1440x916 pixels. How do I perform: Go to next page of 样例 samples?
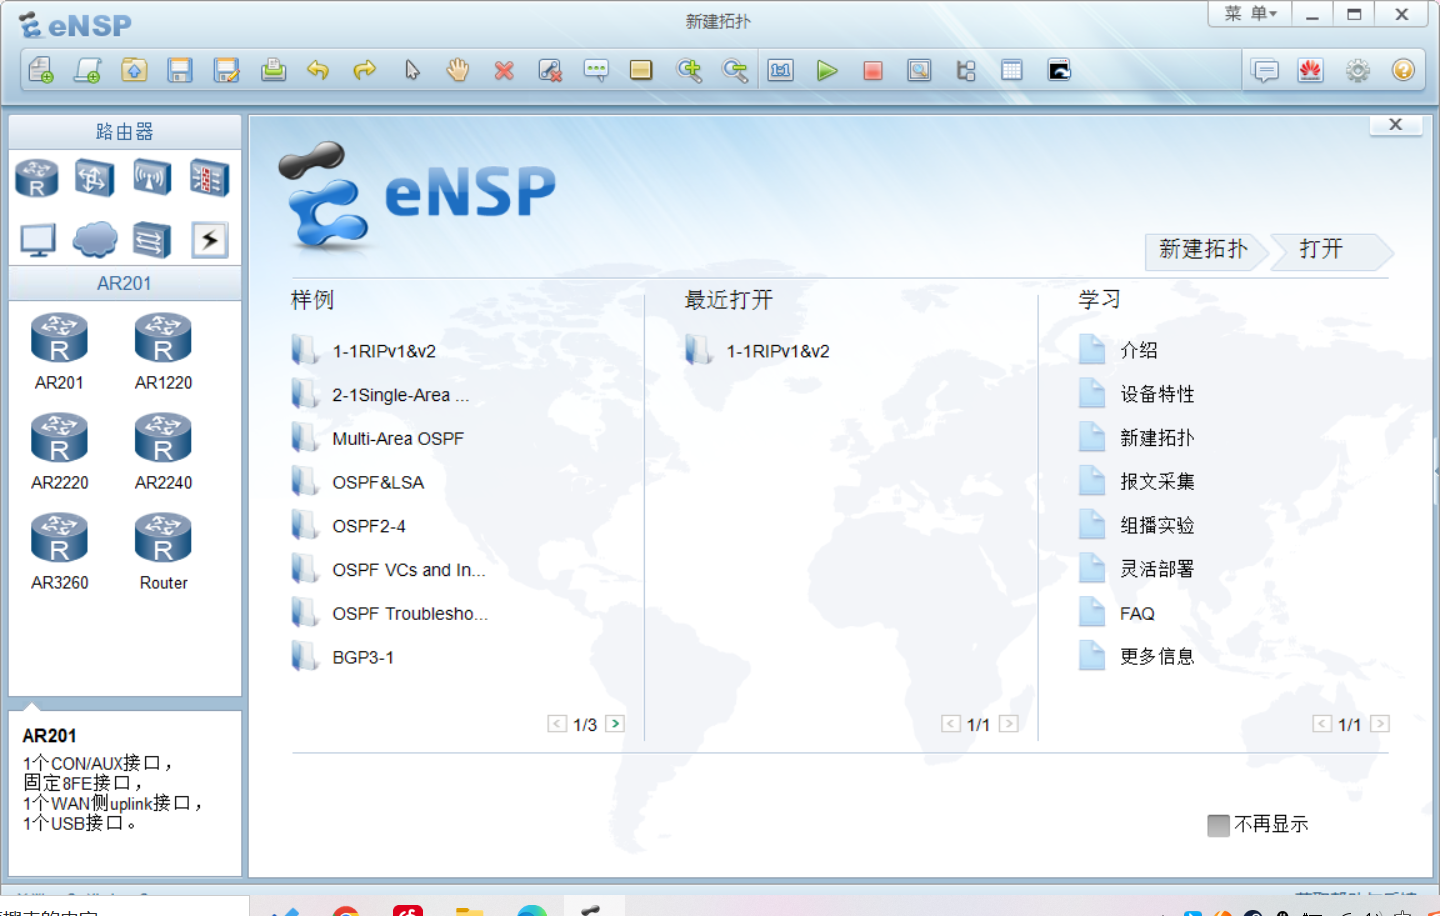tap(616, 723)
